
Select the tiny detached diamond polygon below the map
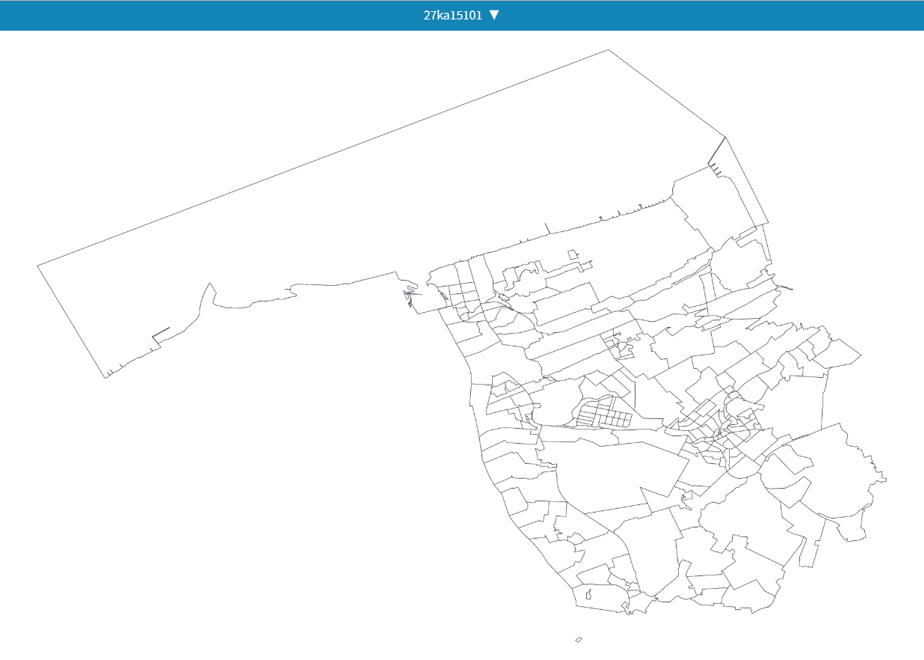coord(579,639)
